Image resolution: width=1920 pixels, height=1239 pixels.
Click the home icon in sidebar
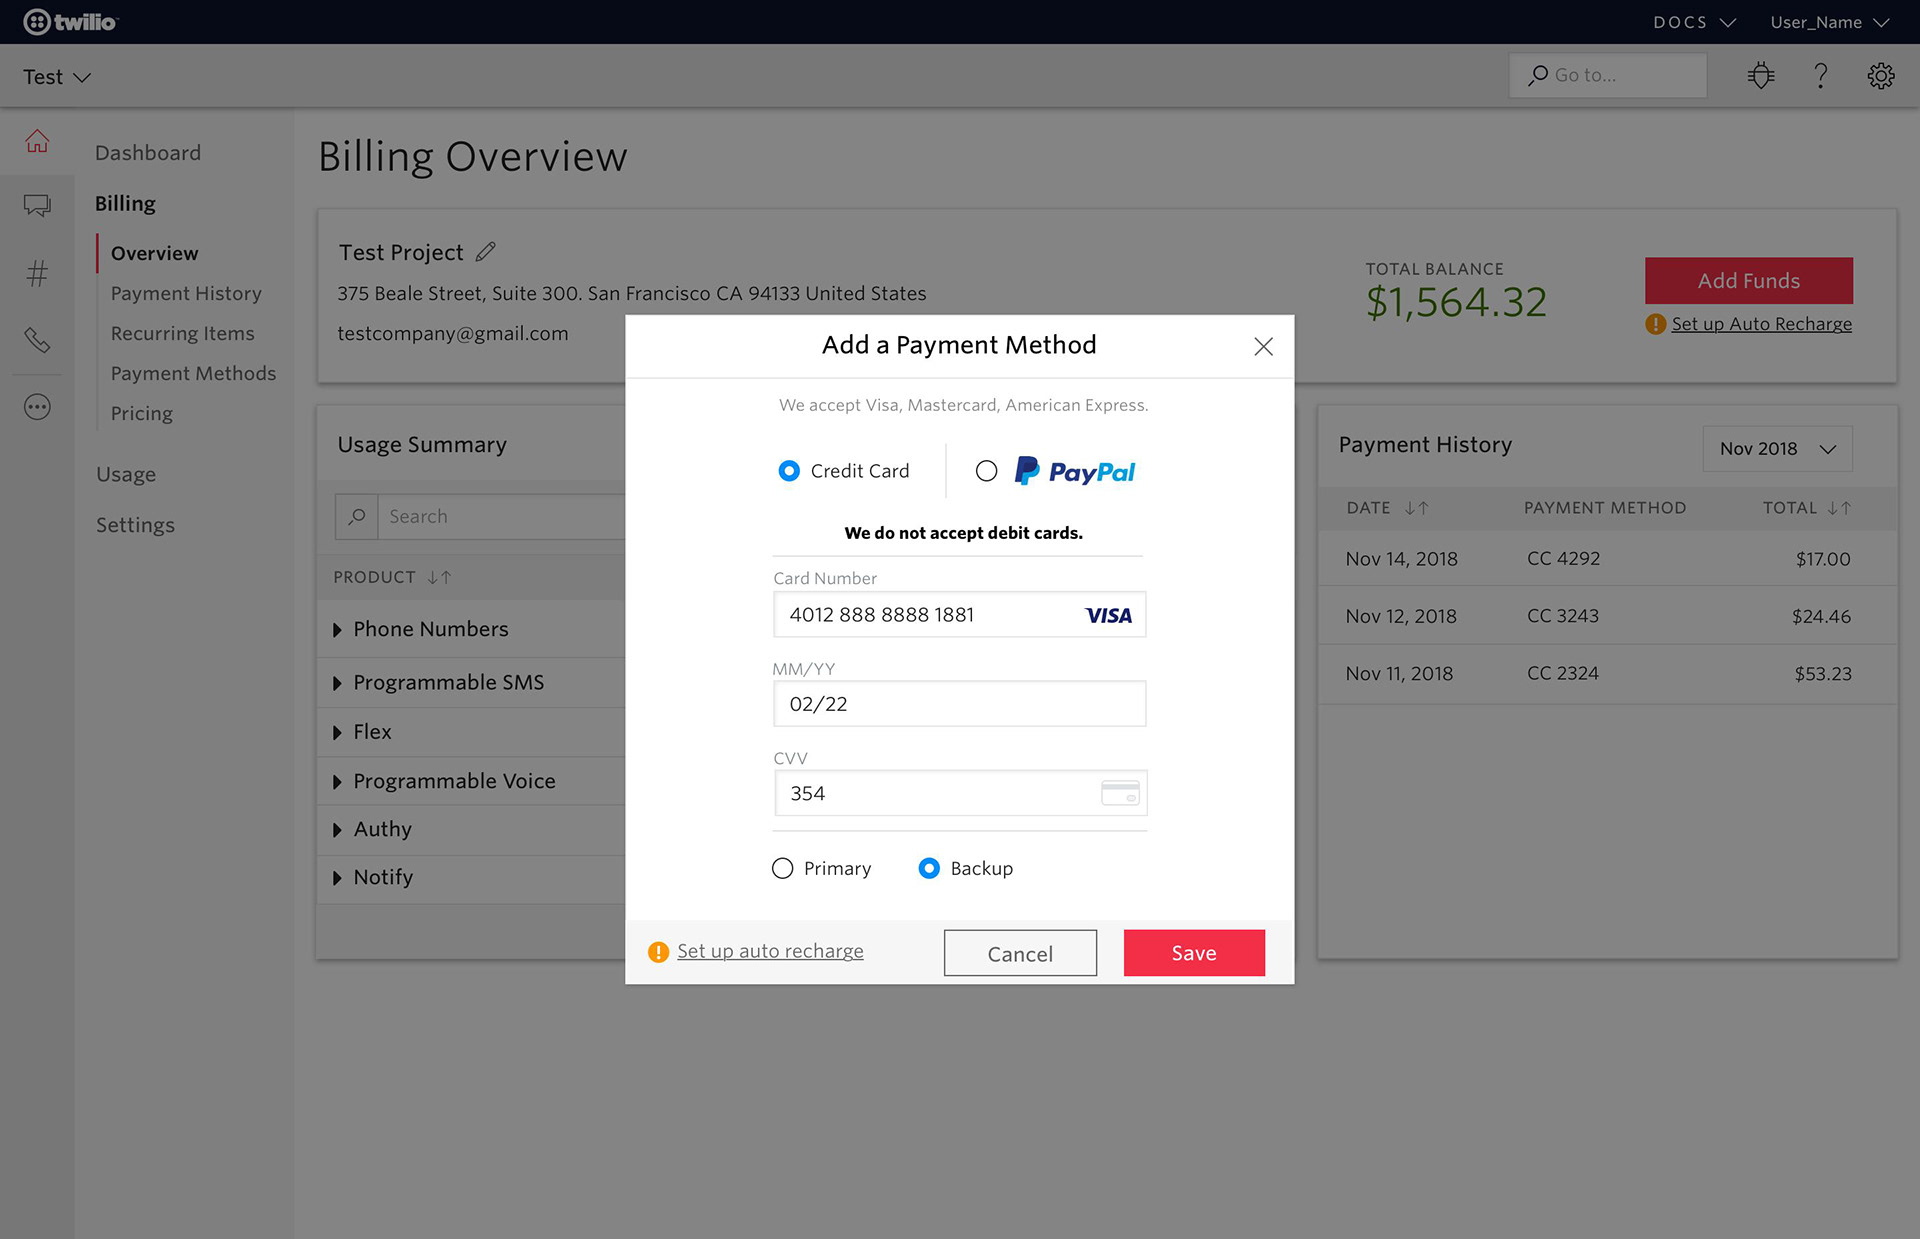[x=37, y=141]
